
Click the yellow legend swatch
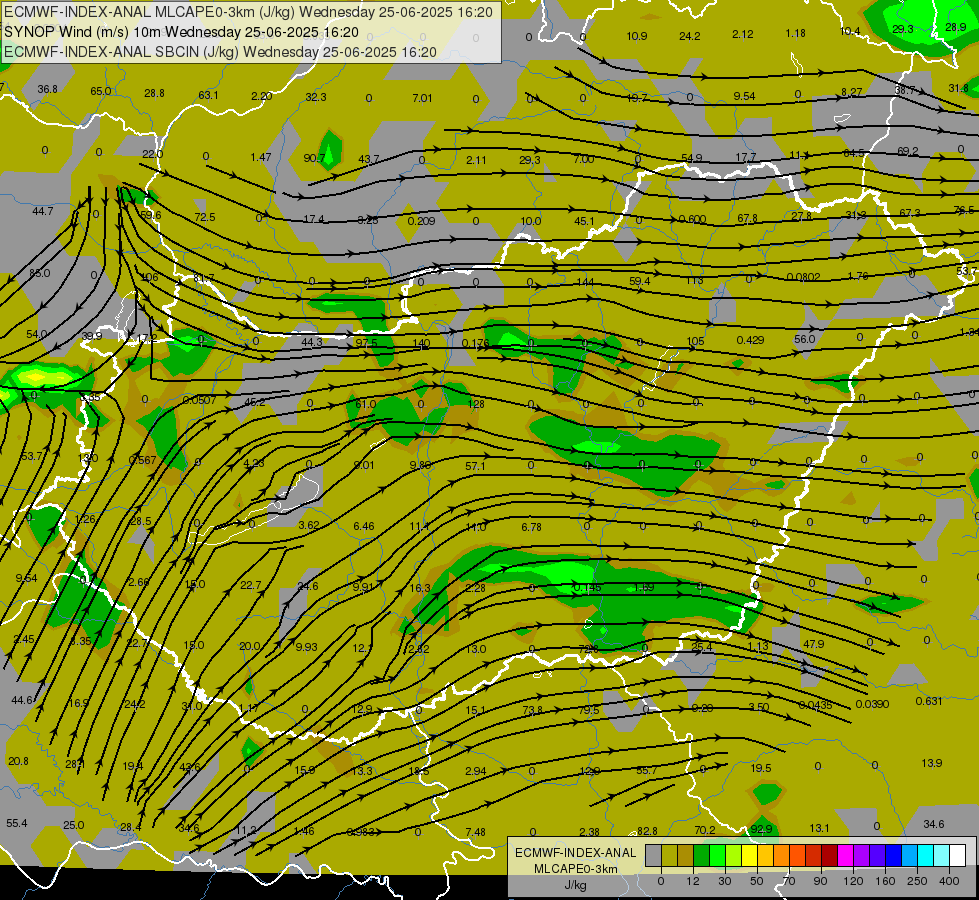[x=749, y=855]
